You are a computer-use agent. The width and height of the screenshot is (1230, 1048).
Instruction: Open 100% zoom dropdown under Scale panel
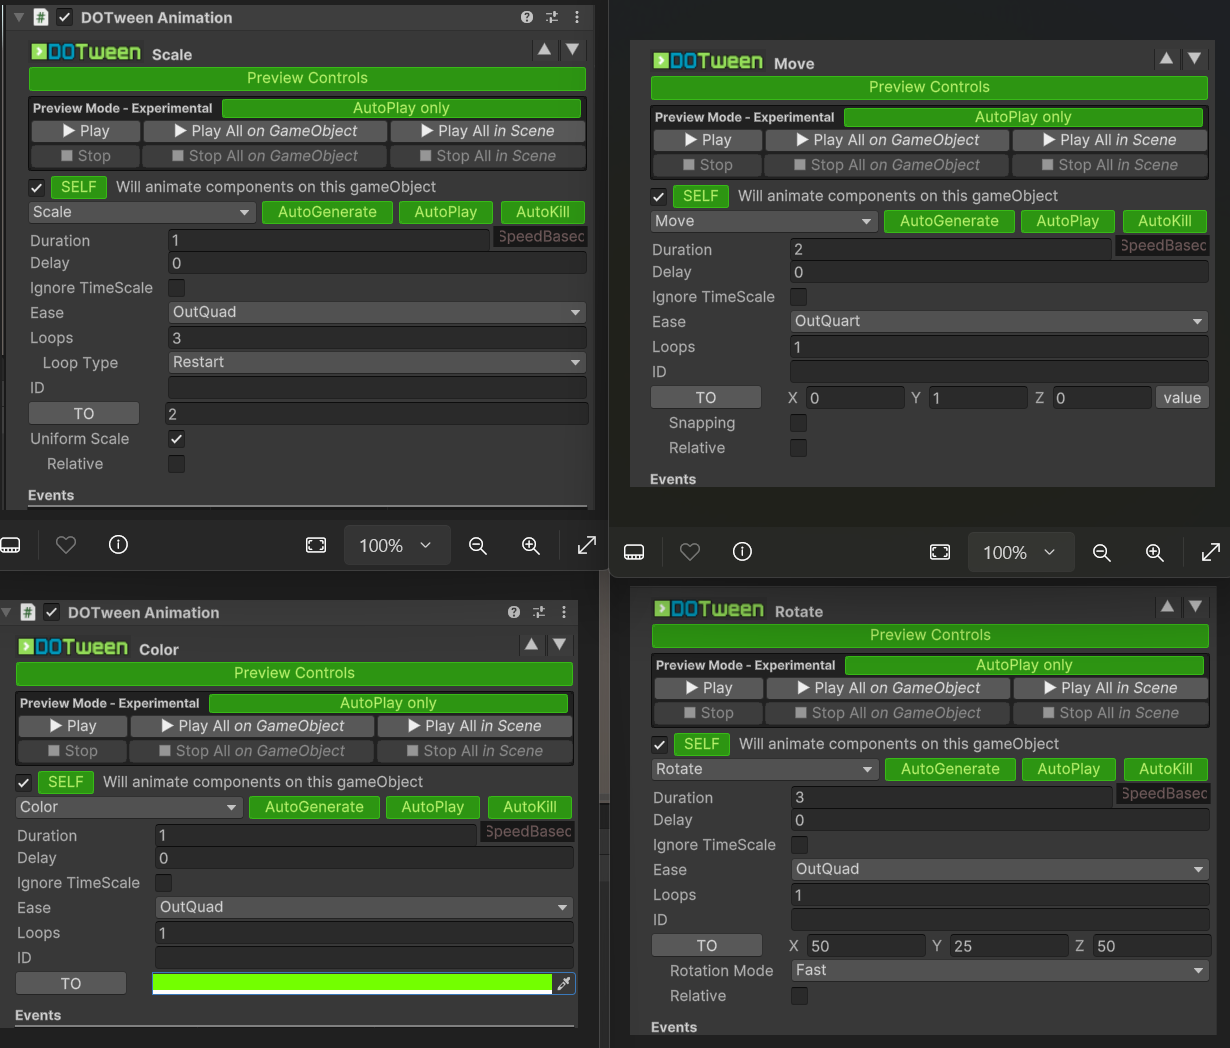(x=396, y=545)
